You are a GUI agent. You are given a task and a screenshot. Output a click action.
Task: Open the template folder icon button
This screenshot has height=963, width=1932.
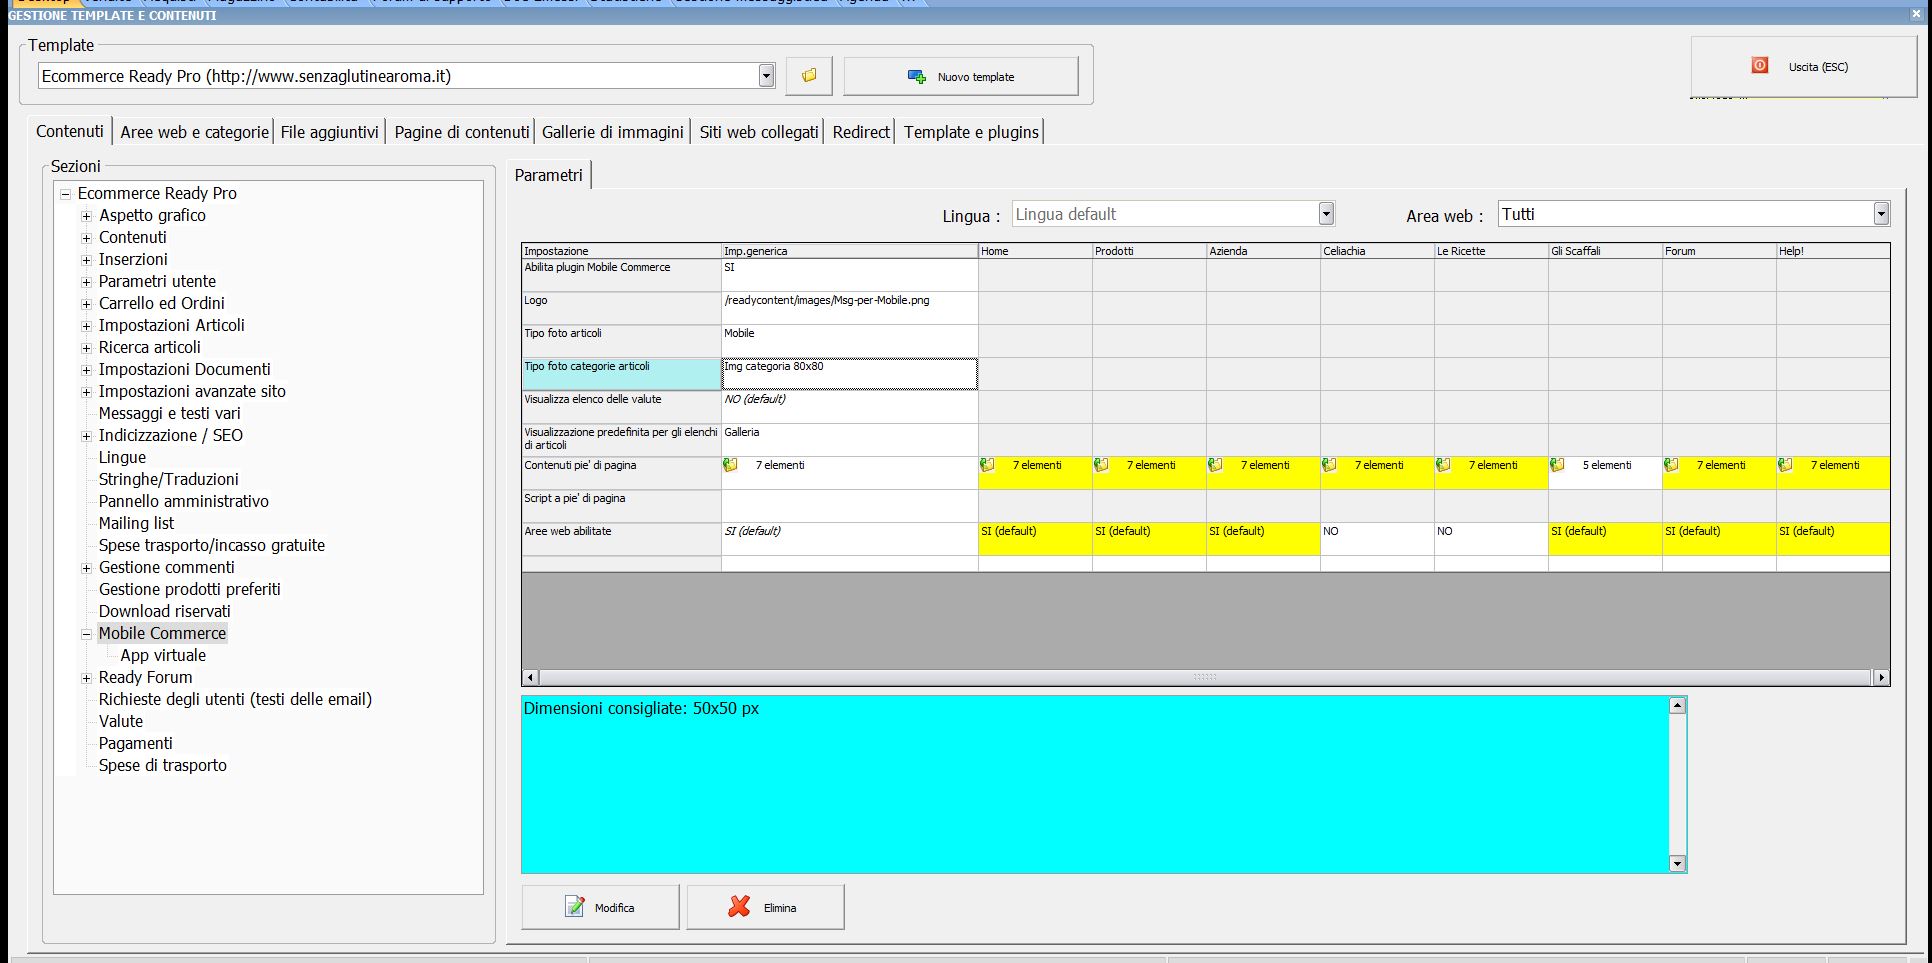[x=809, y=76]
